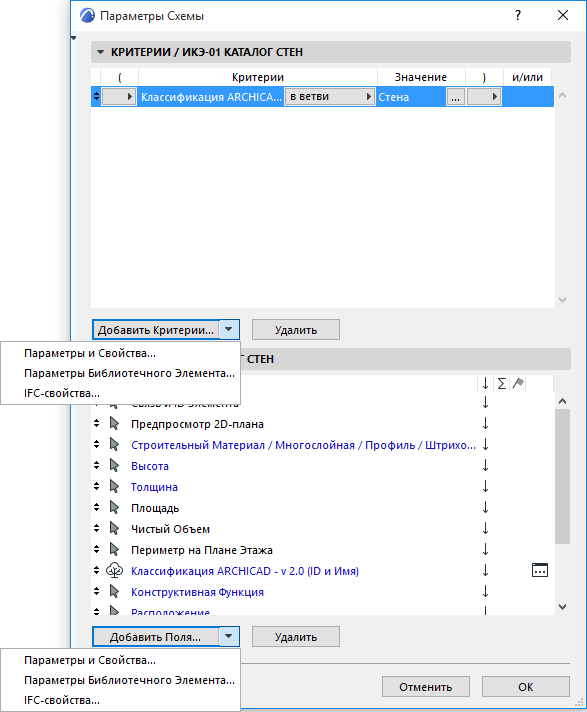Viewport: 587px width, 712px height.
Task: Click the cursor icon beside Предпросмотр 2D-плана
Action: 114,424
